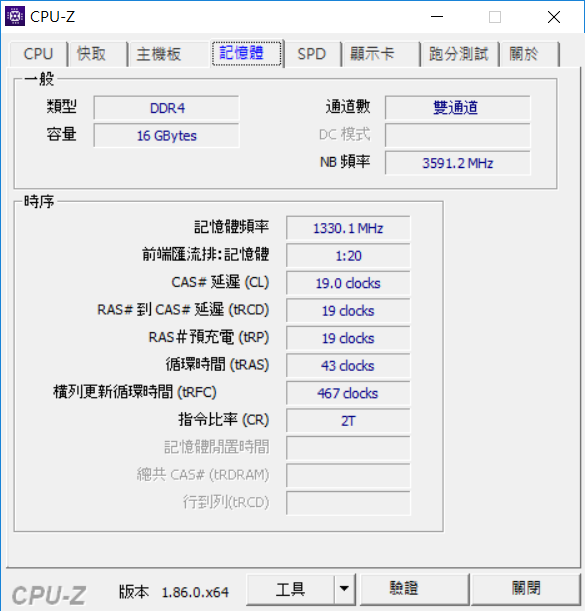Click the 記憶體 tab

coord(247,53)
